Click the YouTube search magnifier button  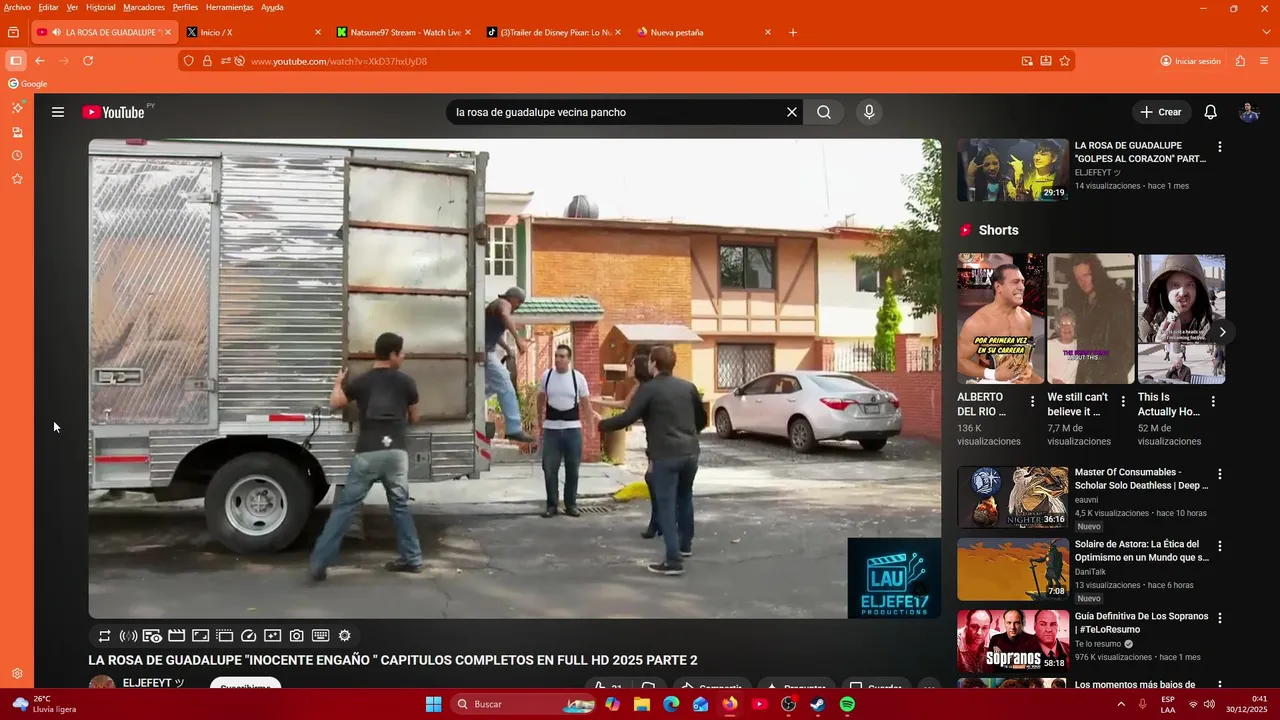pyautogui.click(x=824, y=112)
